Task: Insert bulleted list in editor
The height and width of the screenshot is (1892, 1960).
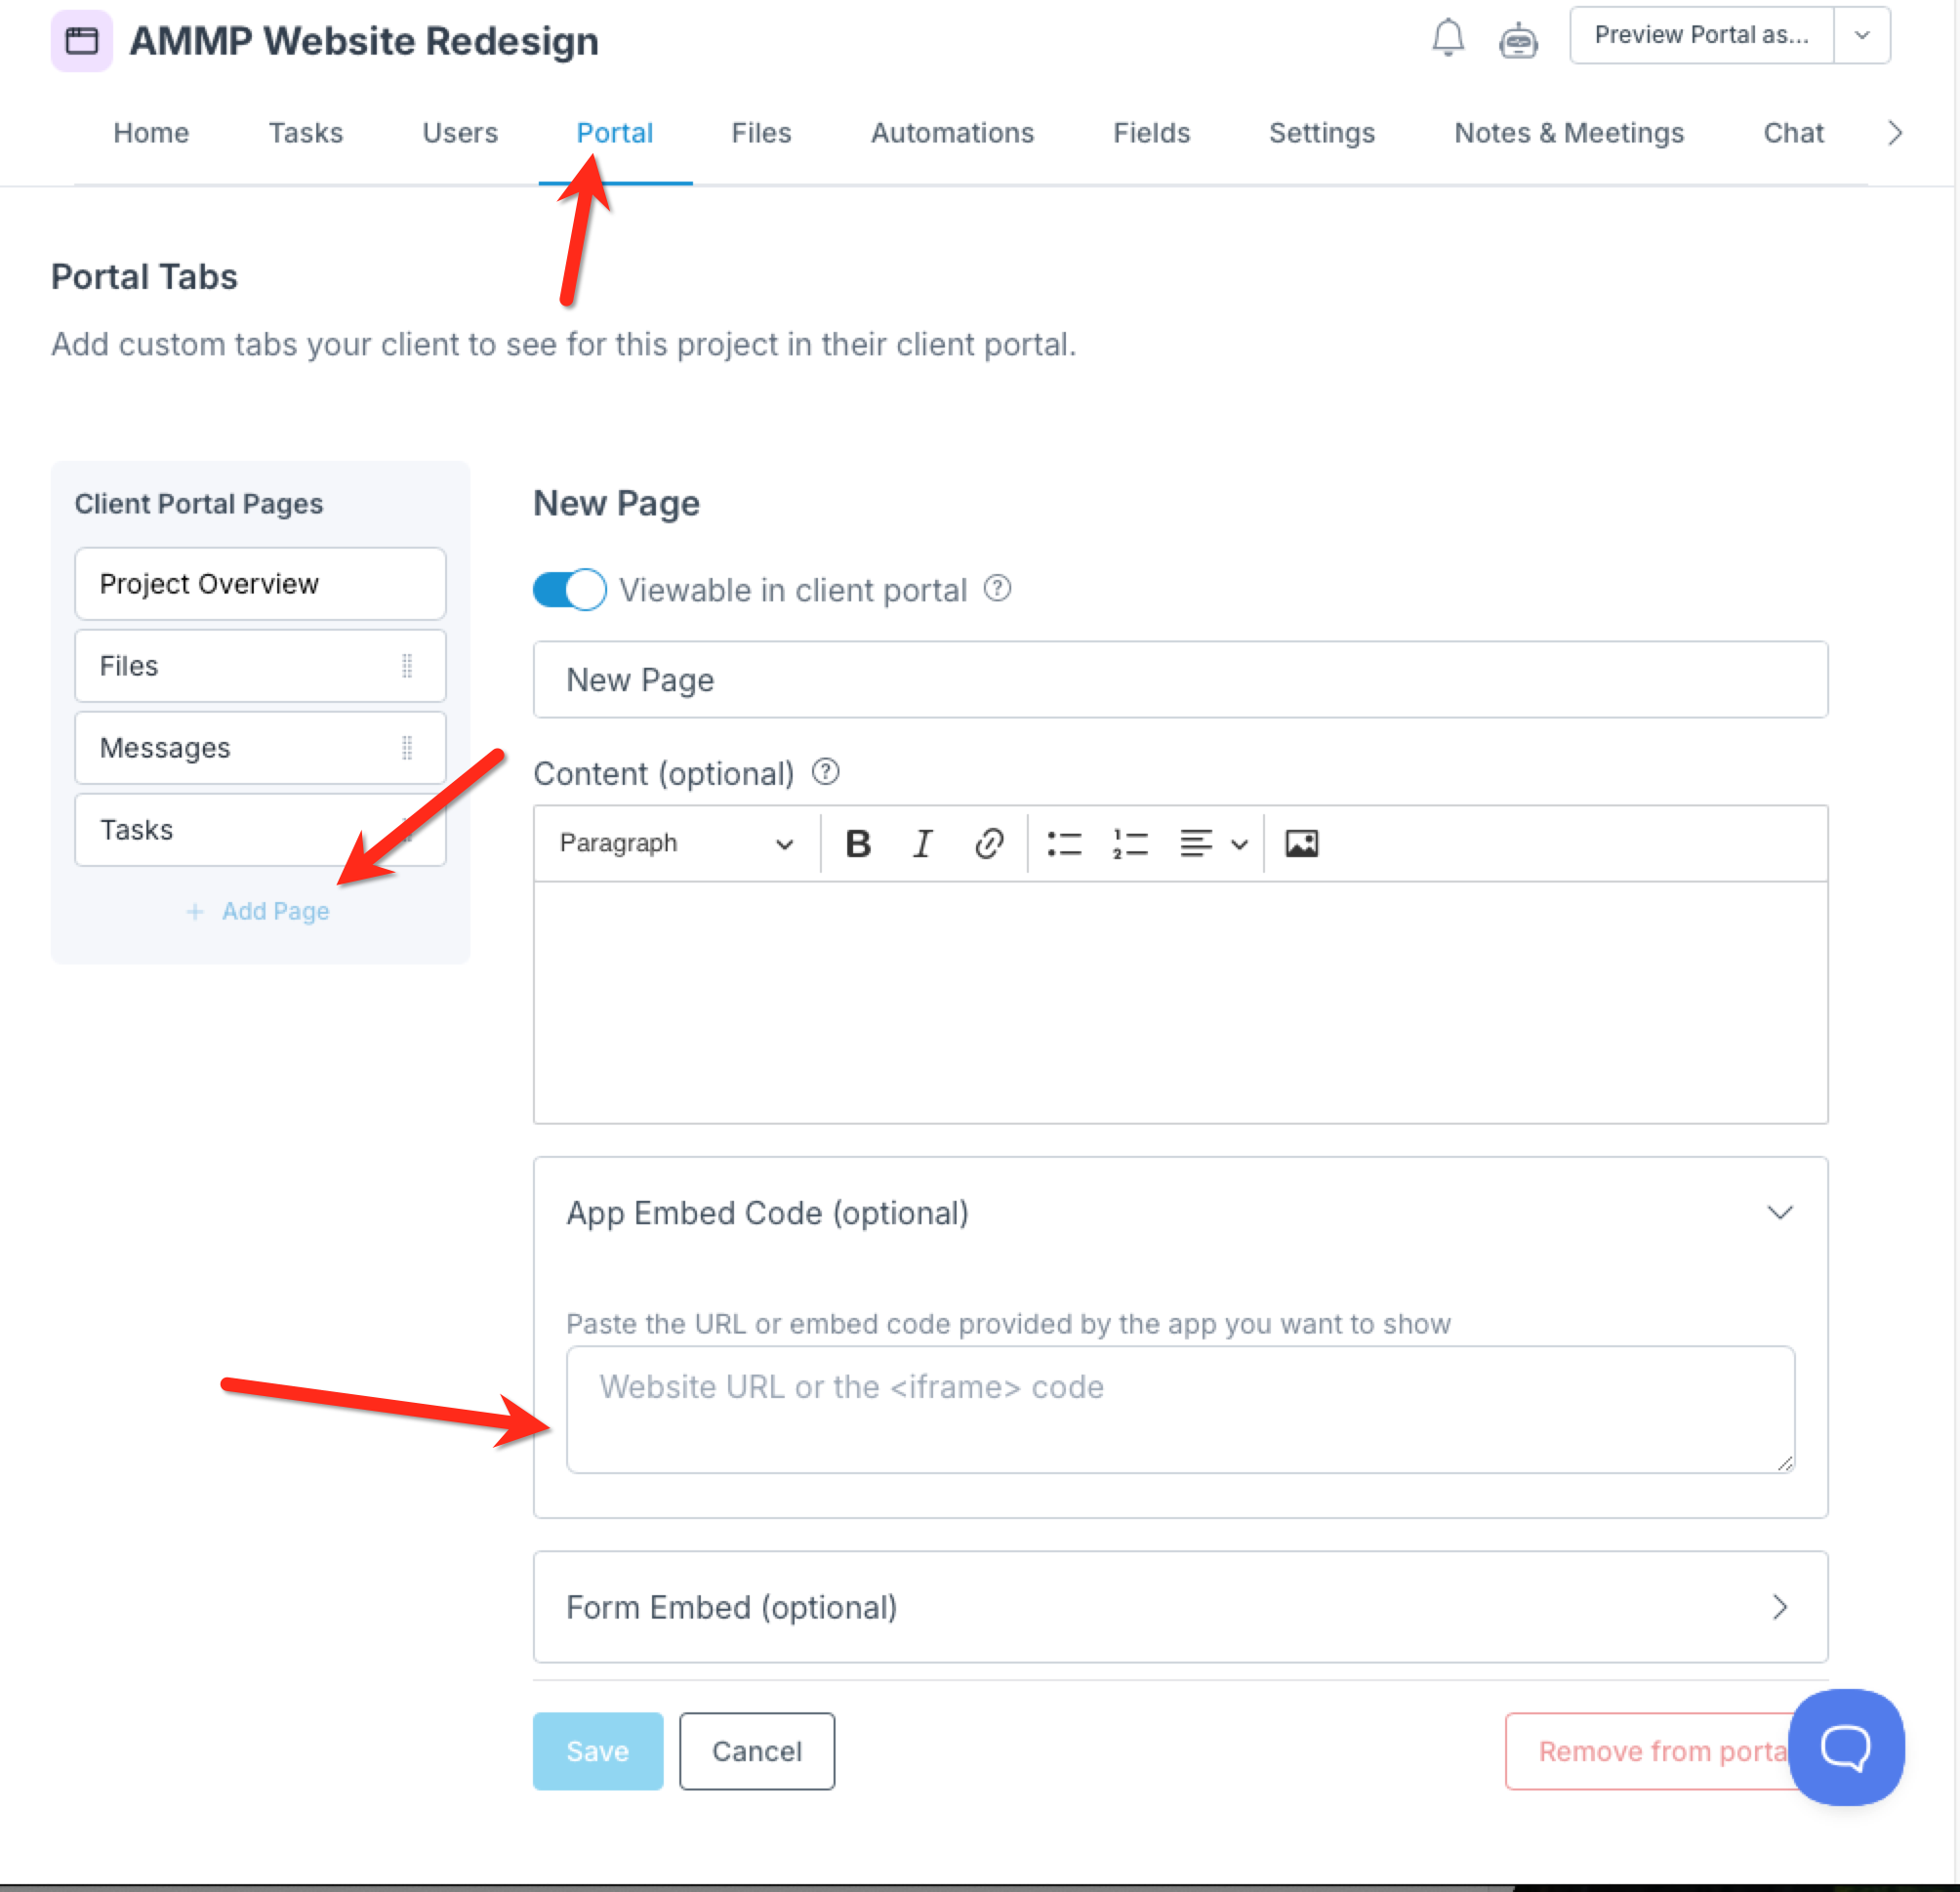Action: [1063, 843]
